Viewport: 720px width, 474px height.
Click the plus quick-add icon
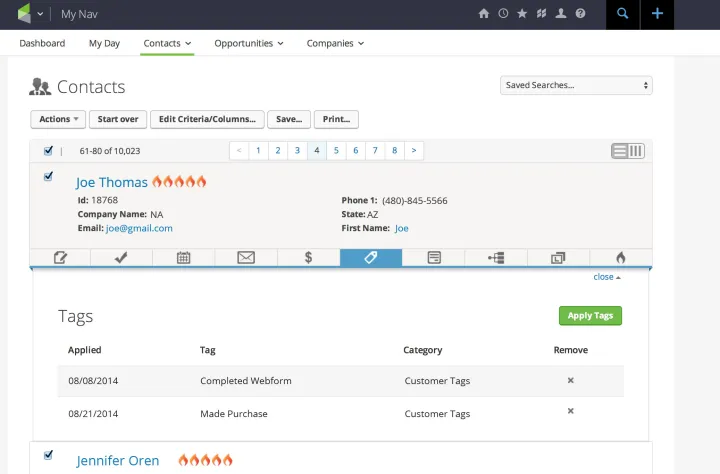click(657, 14)
